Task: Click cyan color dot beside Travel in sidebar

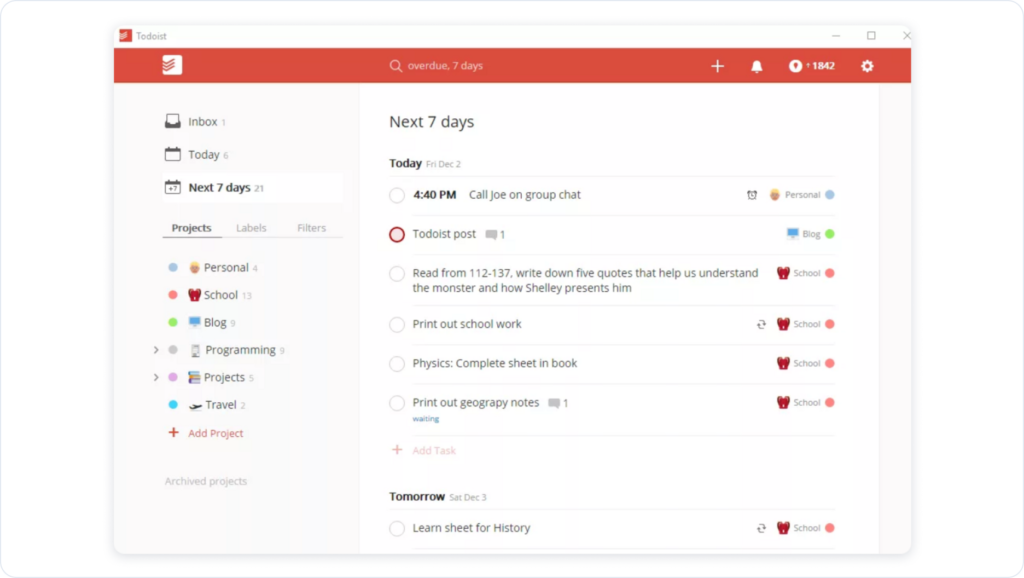Action: pyautogui.click(x=173, y=405)
